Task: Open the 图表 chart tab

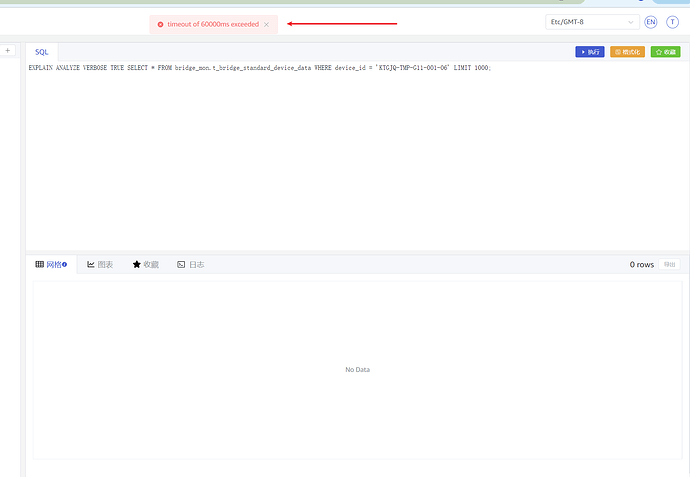Action: click(x=100, y=264)
